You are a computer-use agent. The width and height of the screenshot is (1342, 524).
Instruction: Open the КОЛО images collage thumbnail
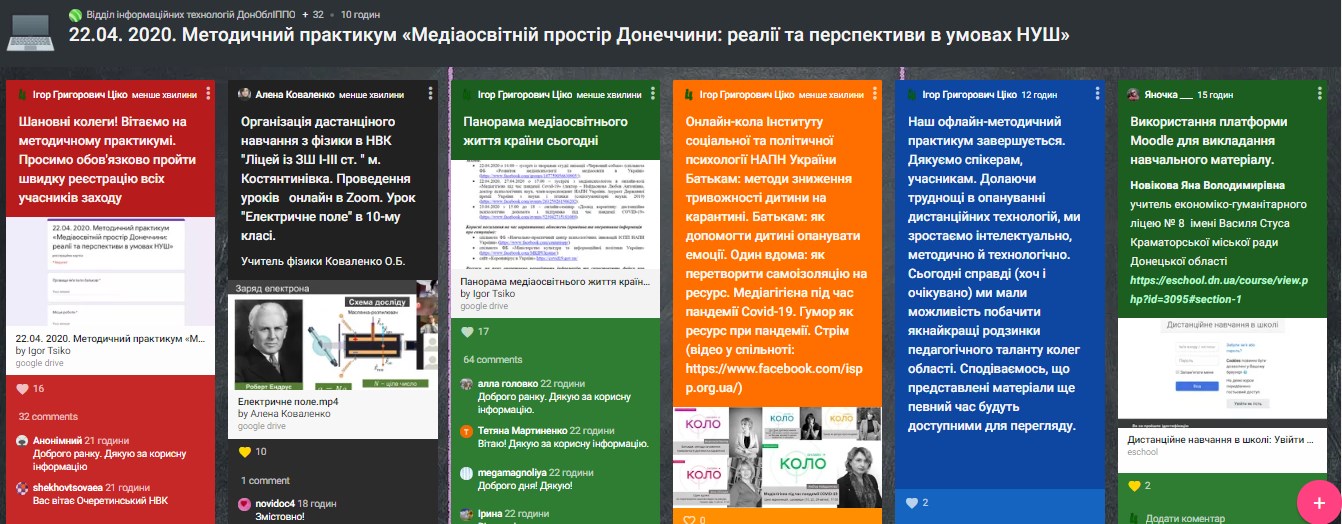777,455
